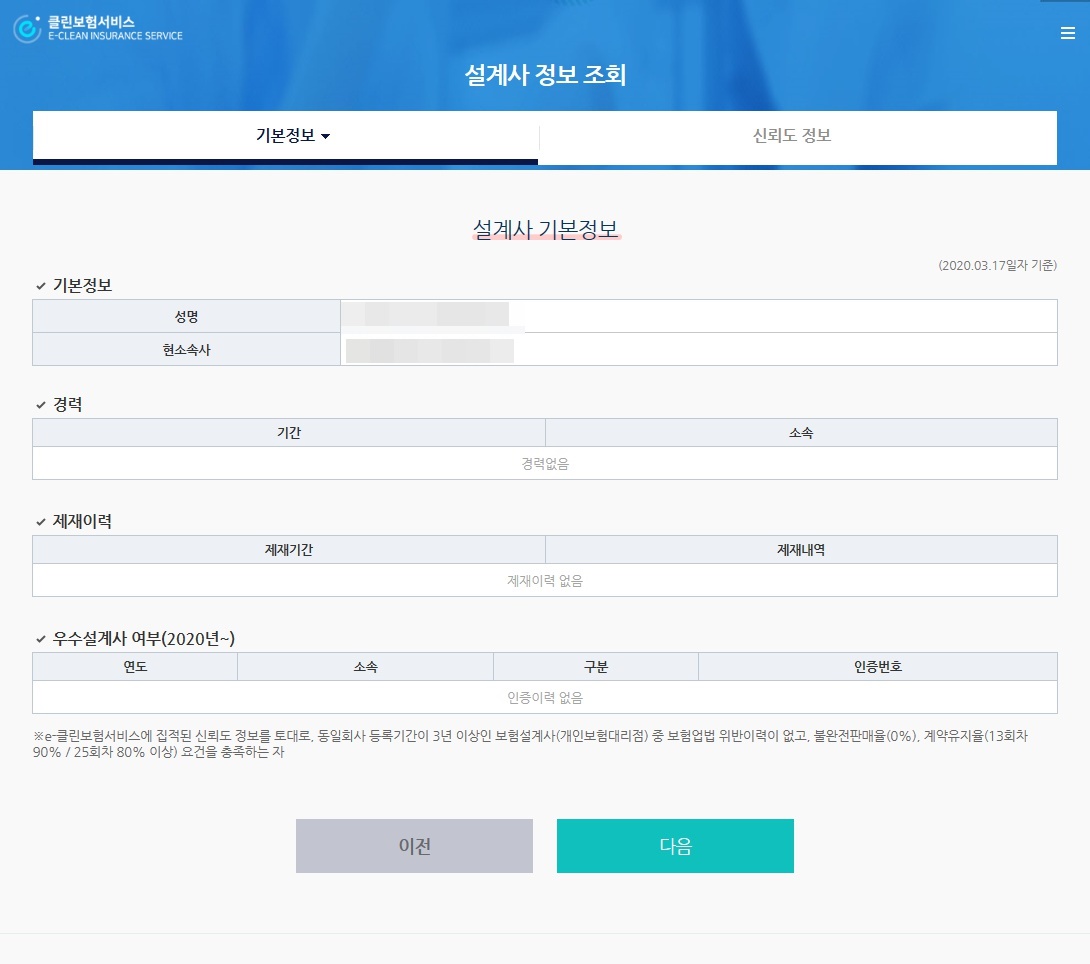Click the checkmark beside 우수설계사 여부 section
Viewport: 1090px width, 964px height.
[40, 639]
